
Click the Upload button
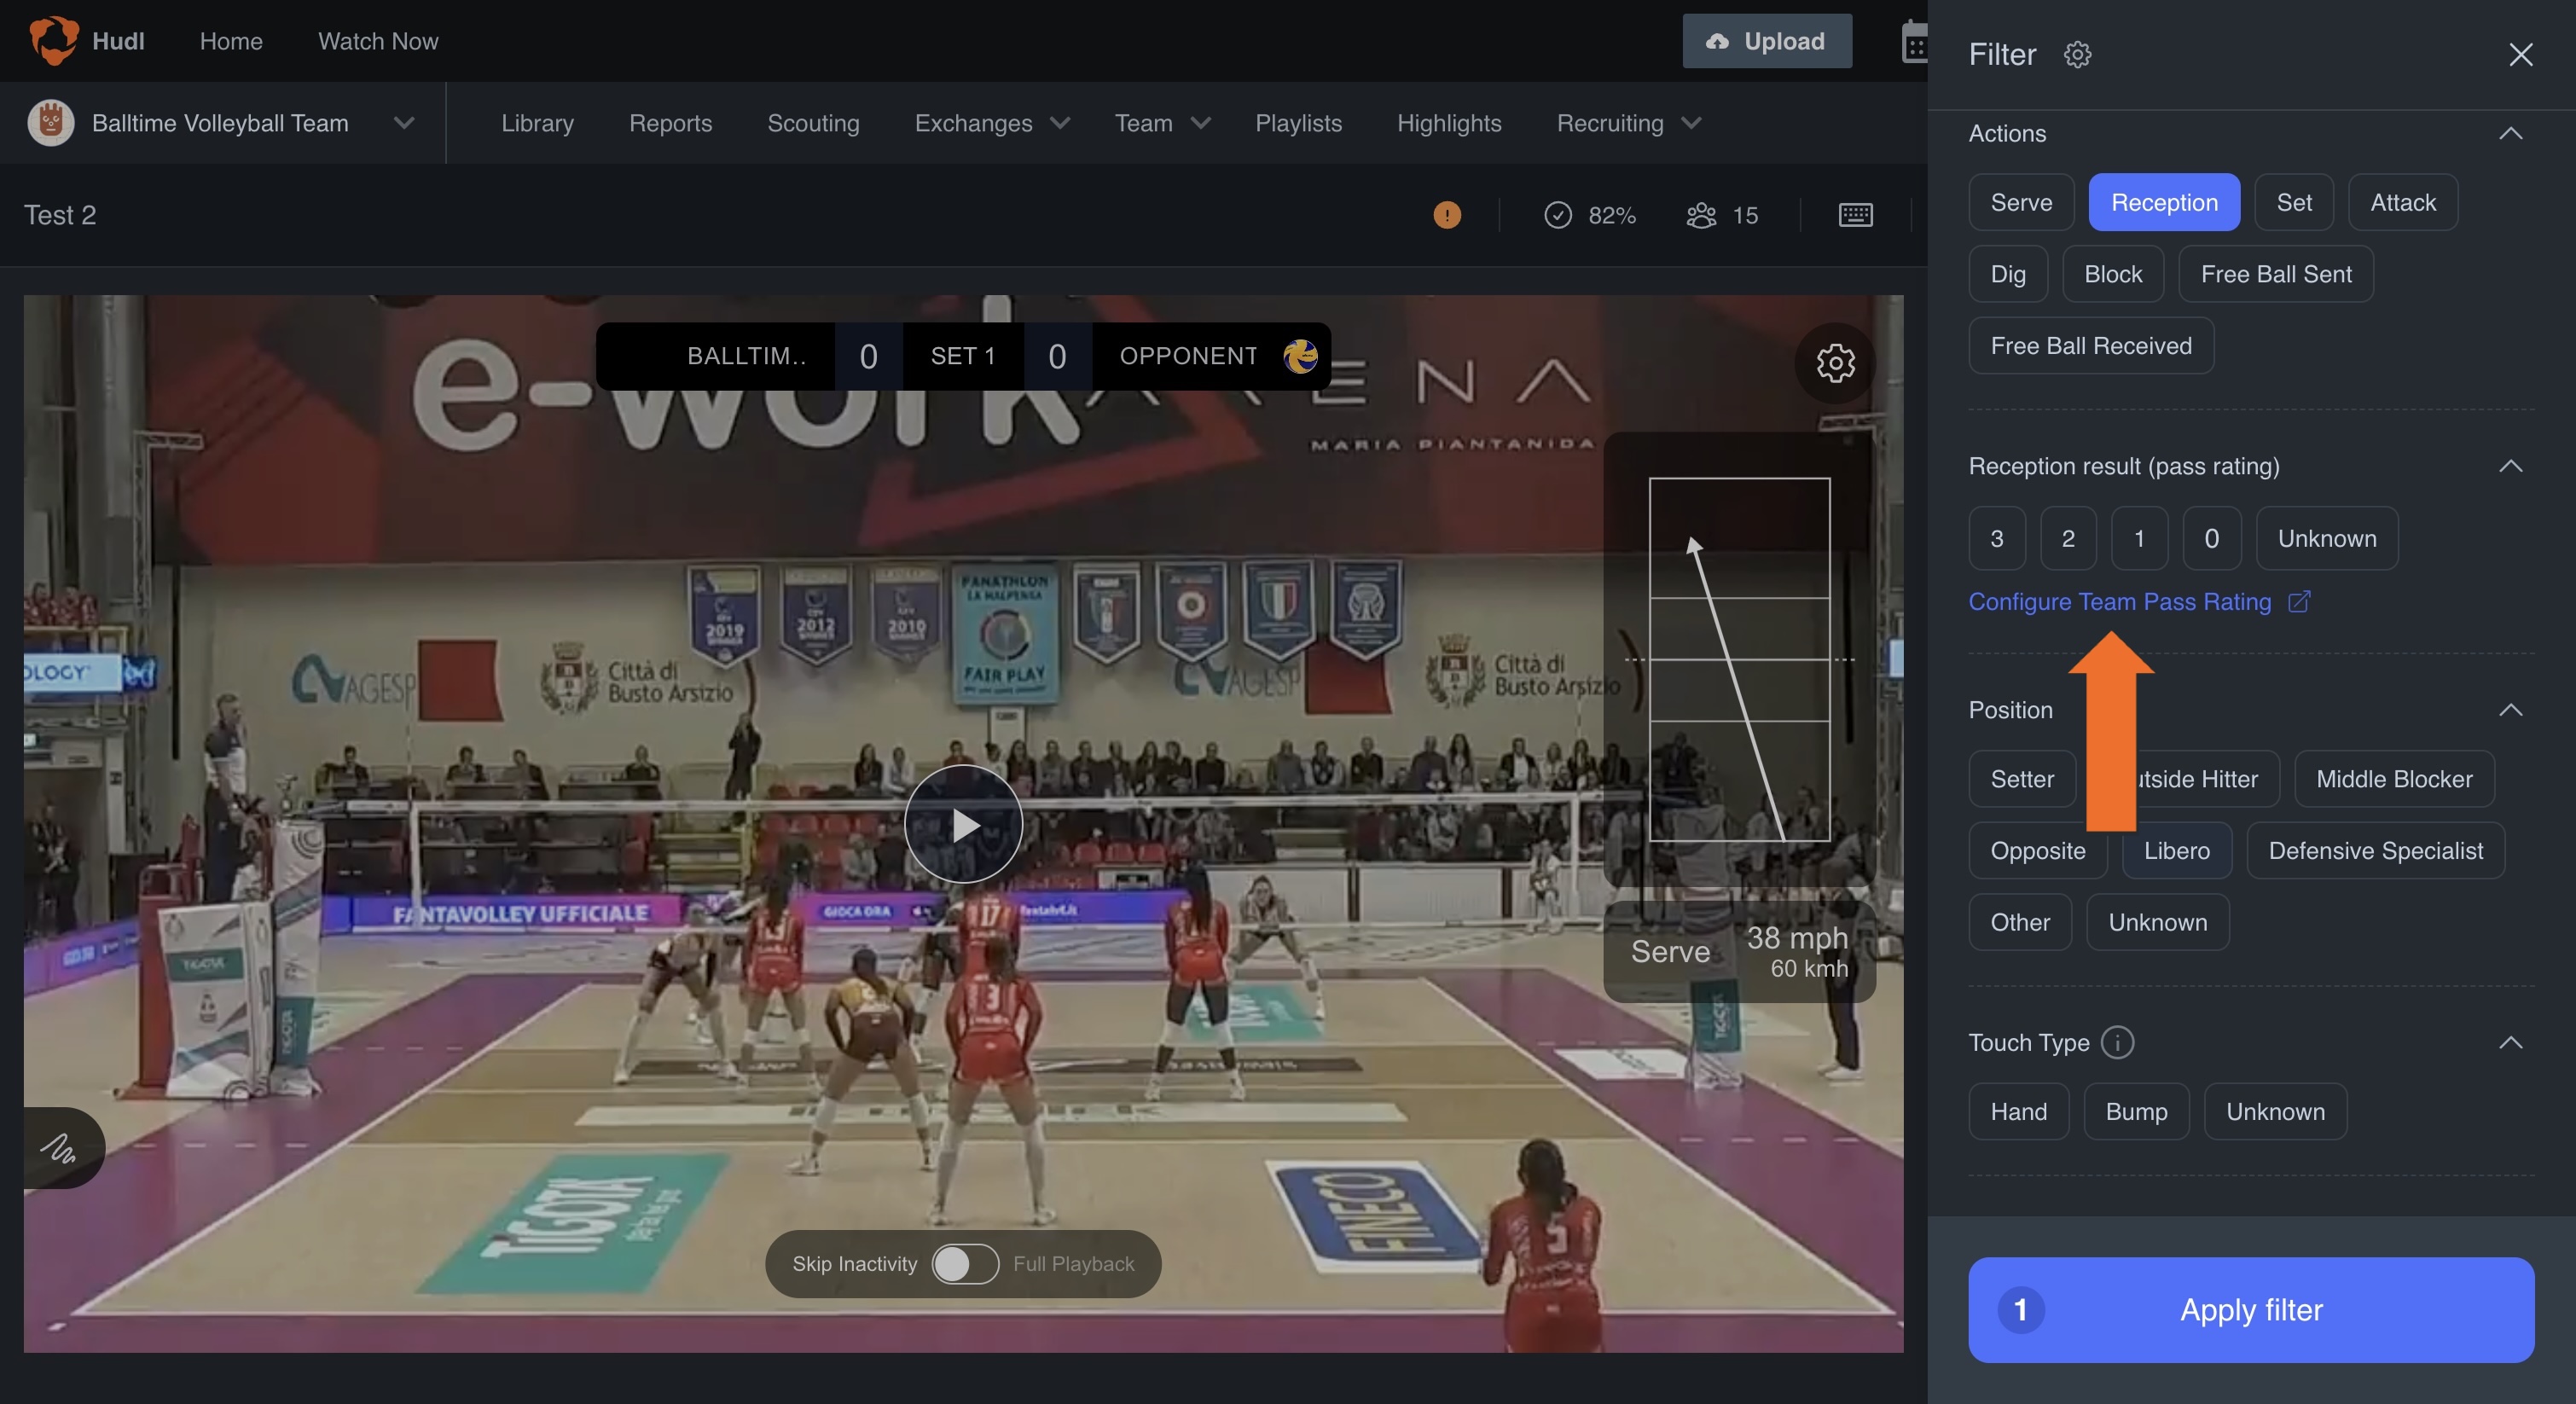(x=1767, y=41)
